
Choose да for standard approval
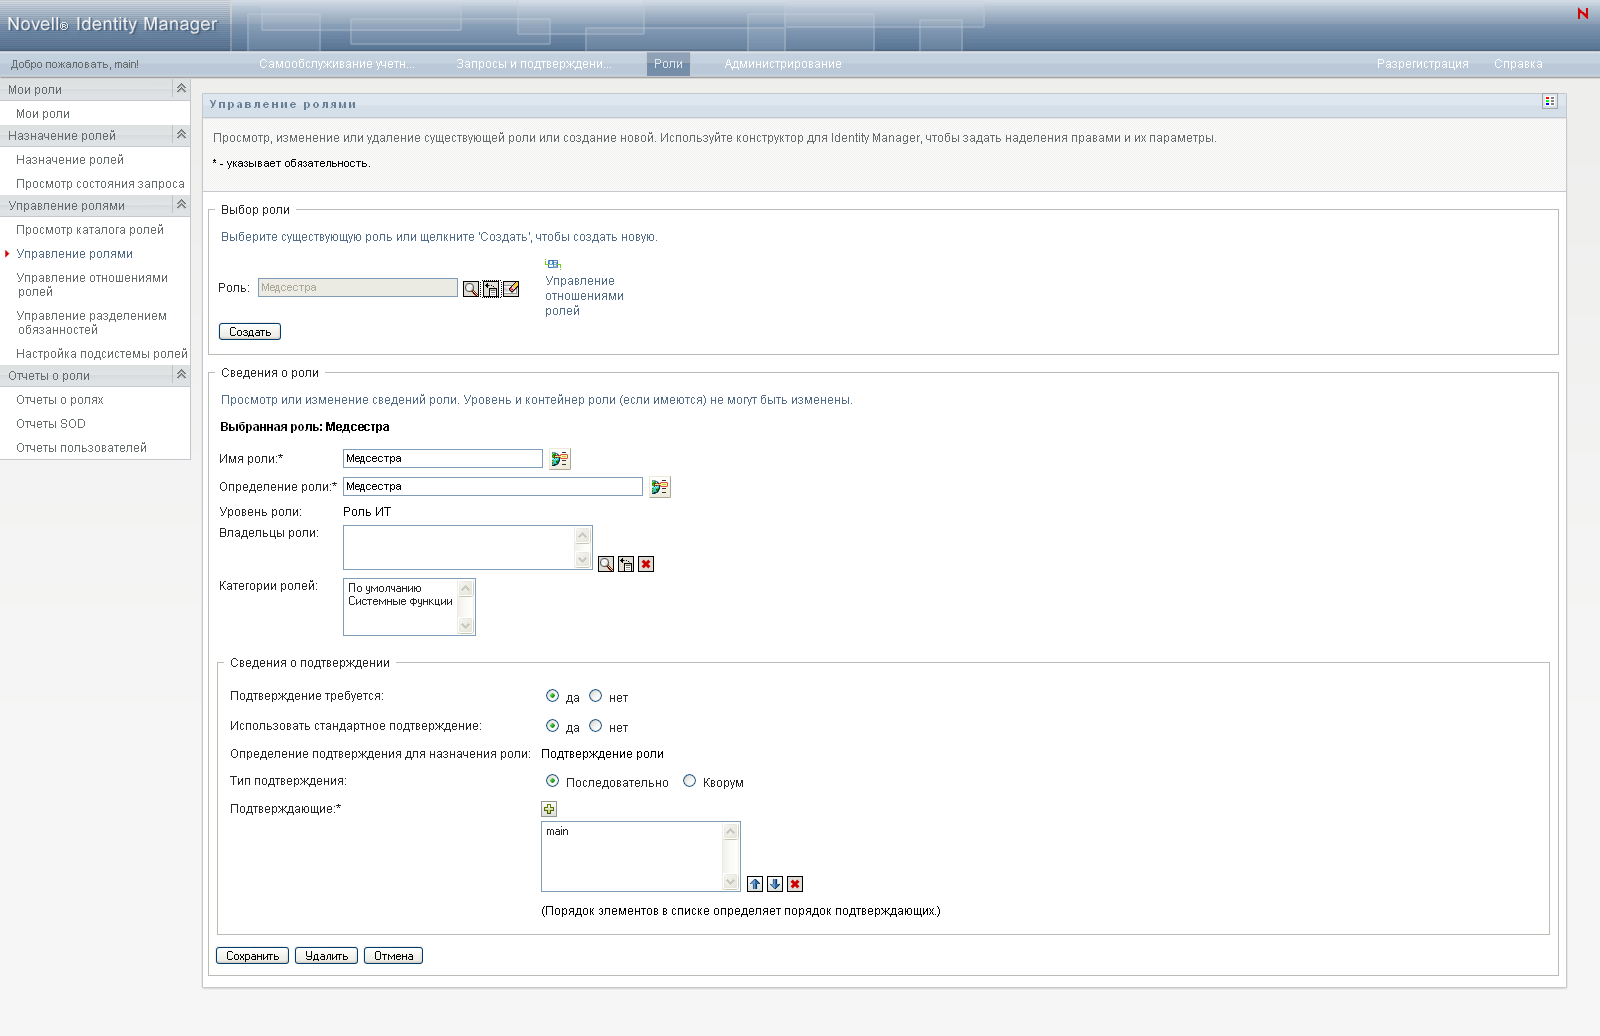click(552, 726)
